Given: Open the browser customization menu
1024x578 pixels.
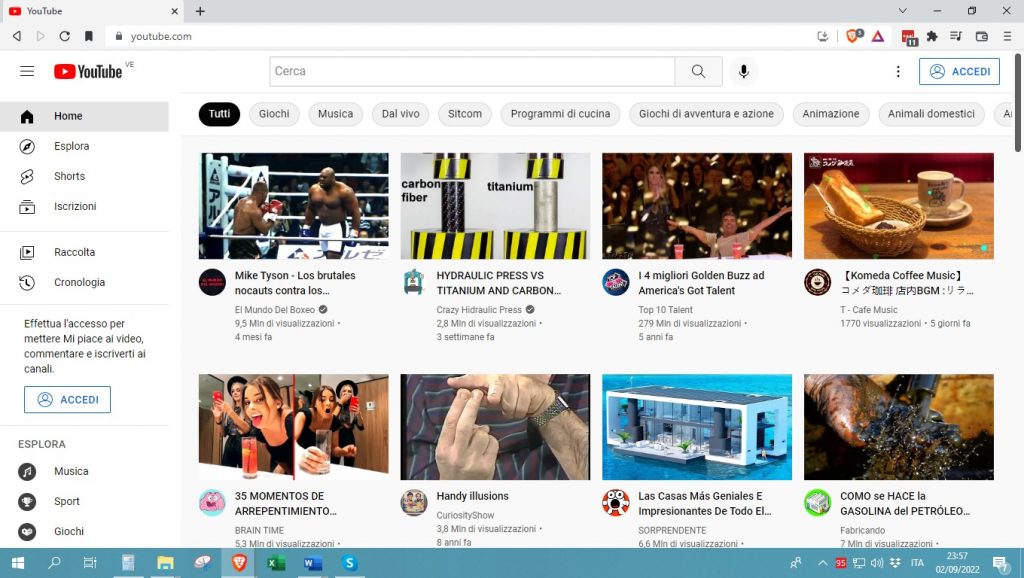Looking at the screenshot, I should [1008, 36].
